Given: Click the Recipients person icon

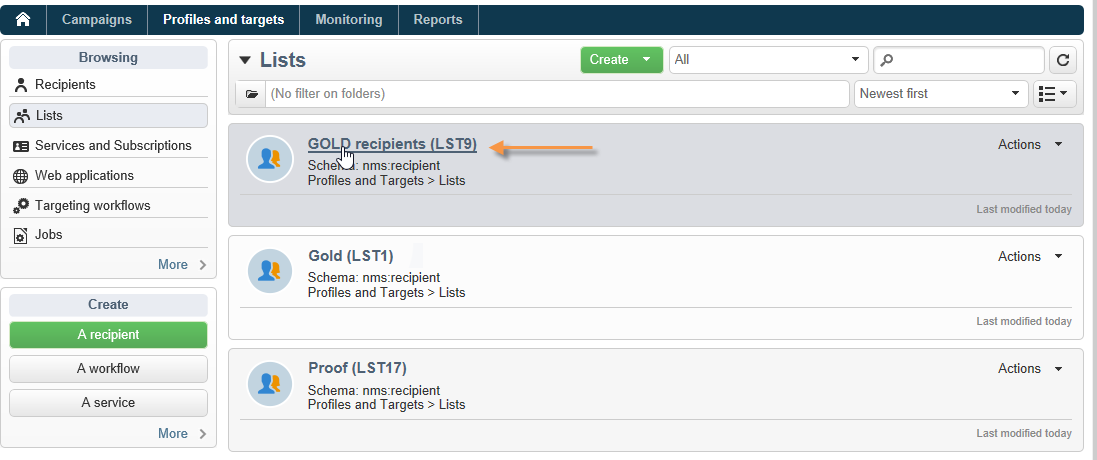Looking at the screenshot, I should click(x=21, y=85).
